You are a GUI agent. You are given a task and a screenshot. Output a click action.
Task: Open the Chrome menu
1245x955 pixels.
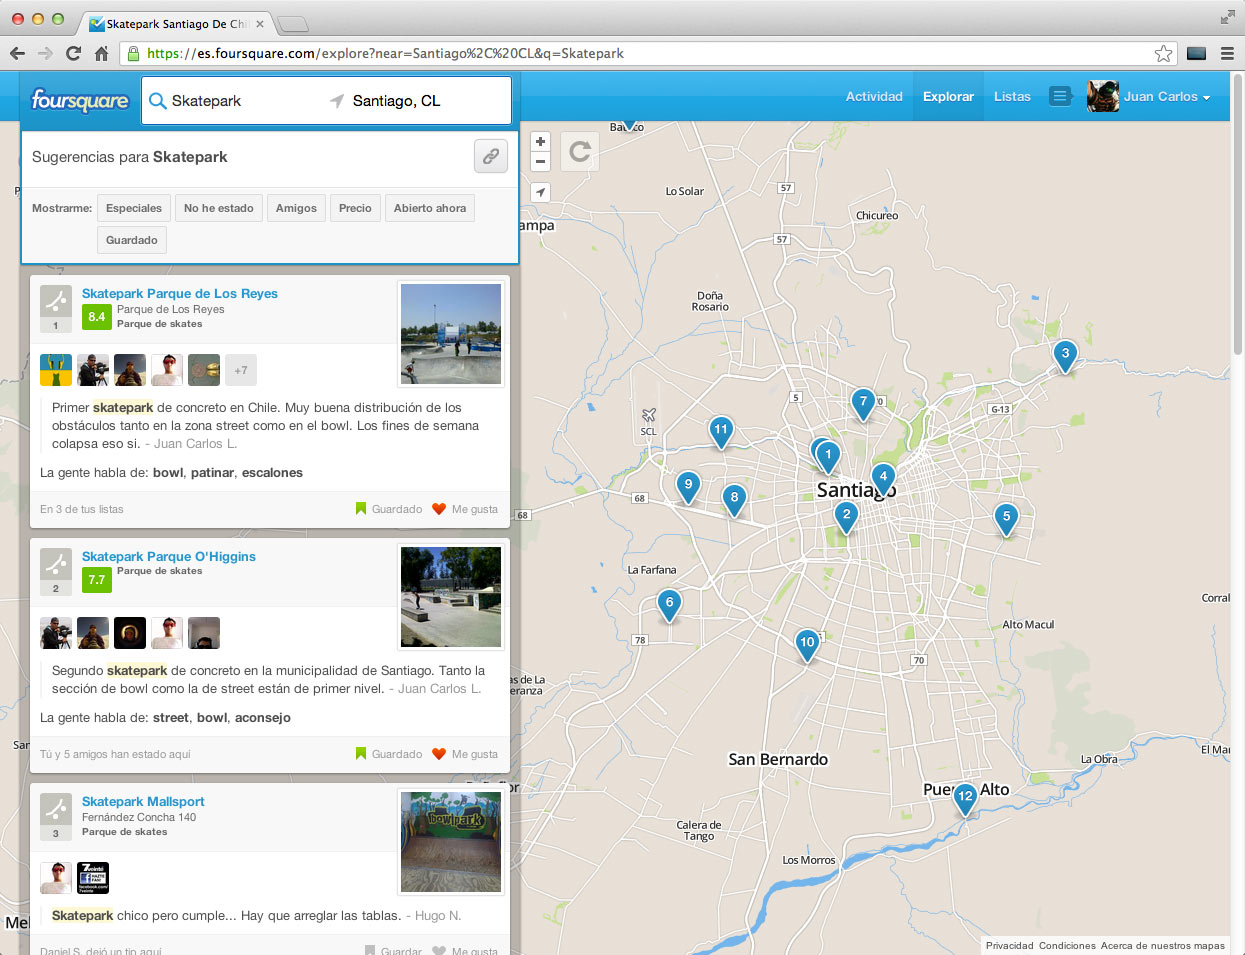pos(1227,53)
